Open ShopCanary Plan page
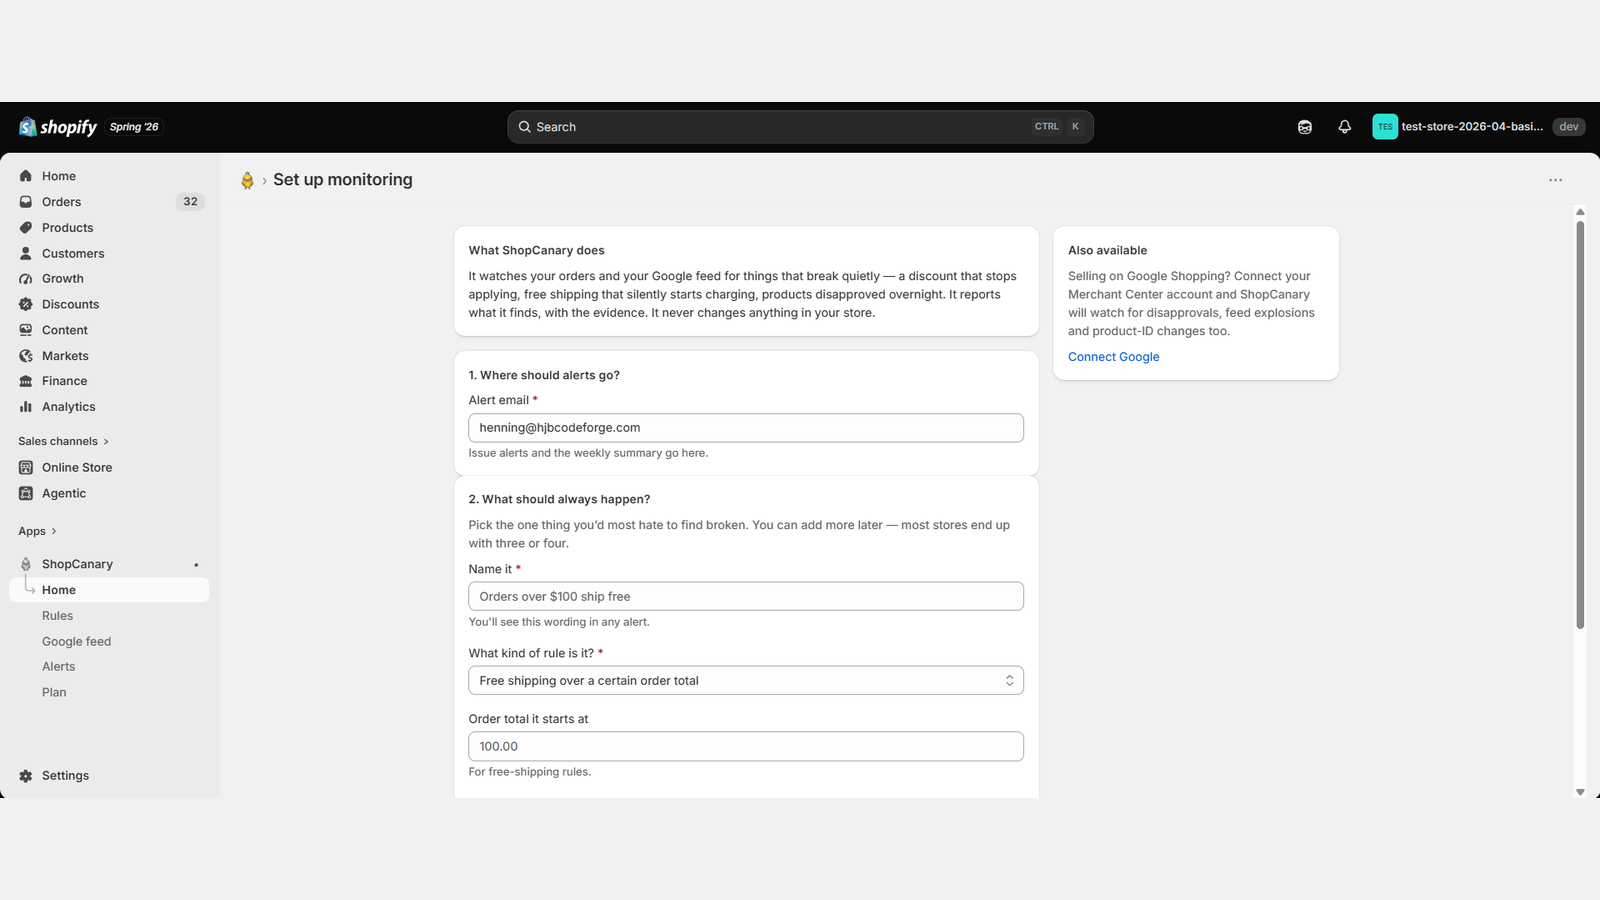1600x900 pixels. click(54, 693)
